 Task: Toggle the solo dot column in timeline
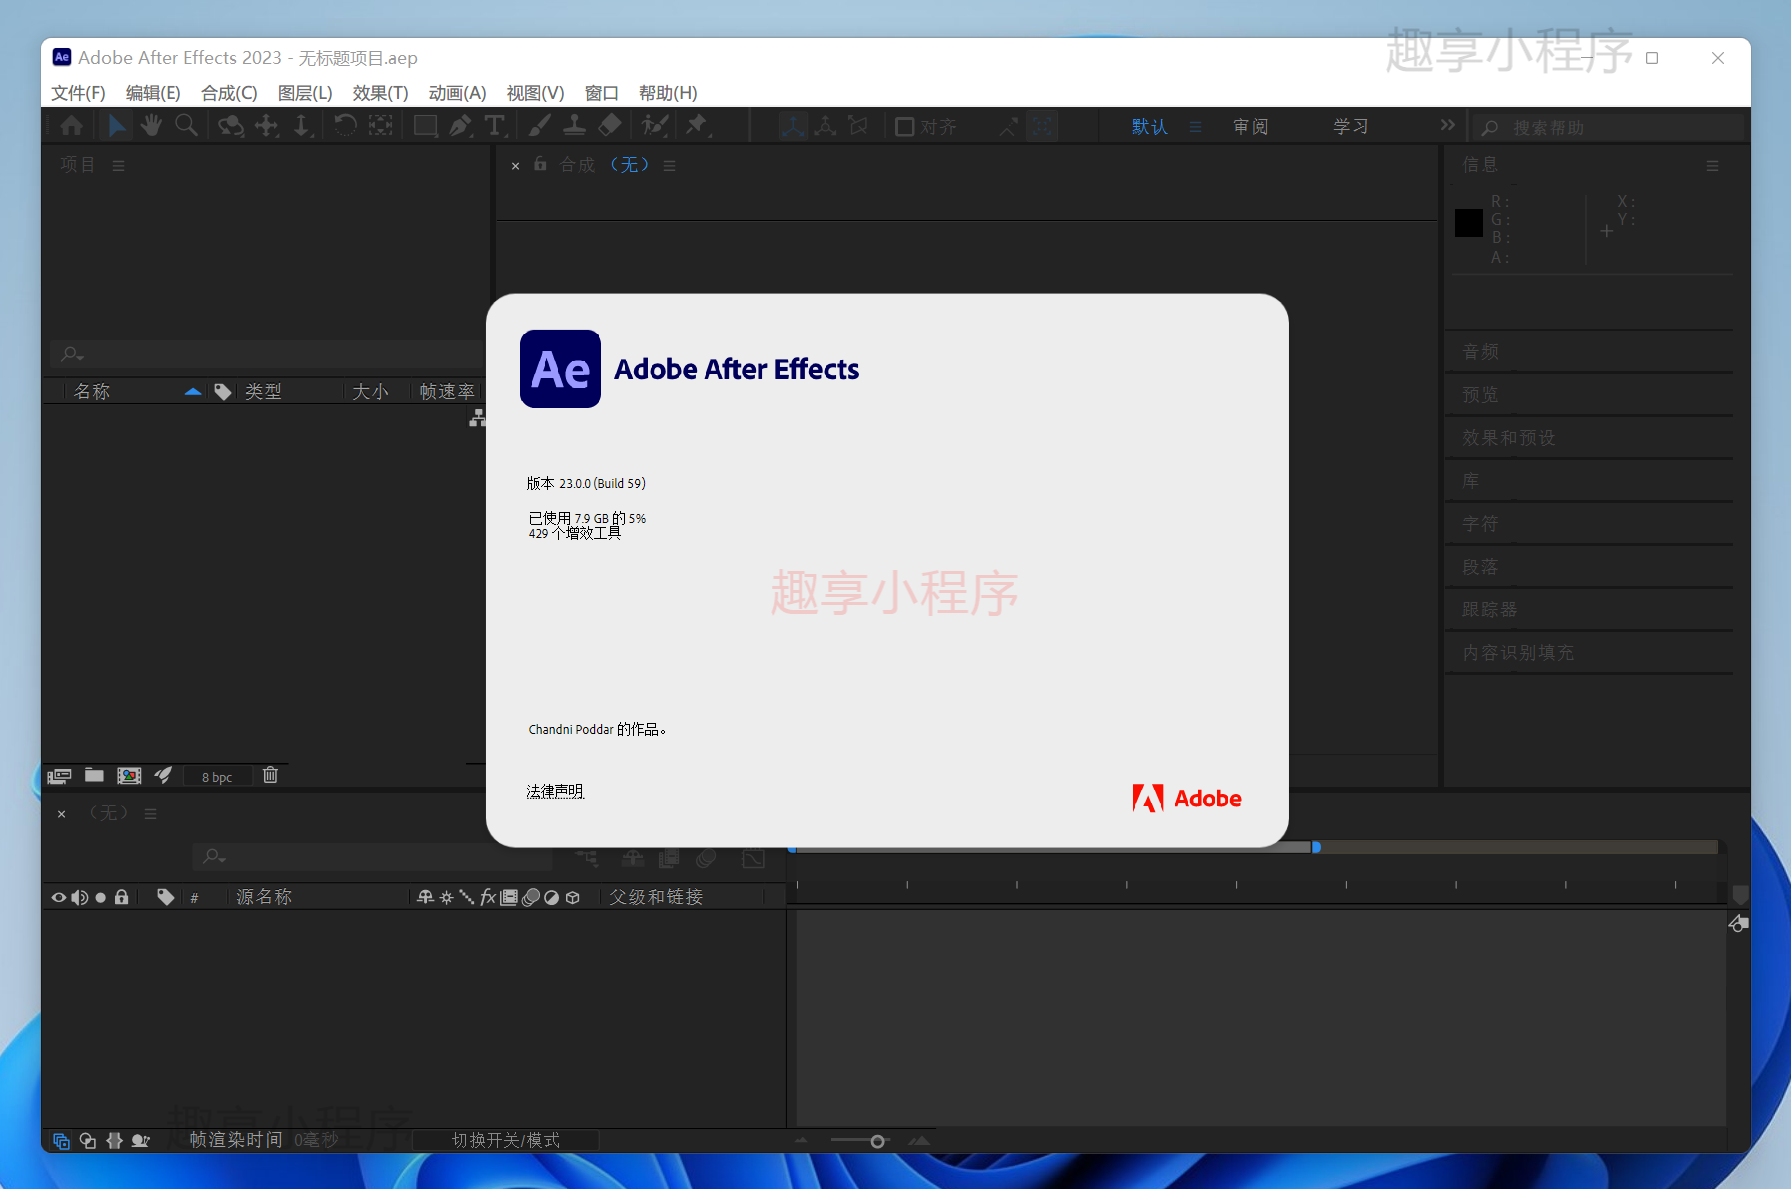(100, 898)
